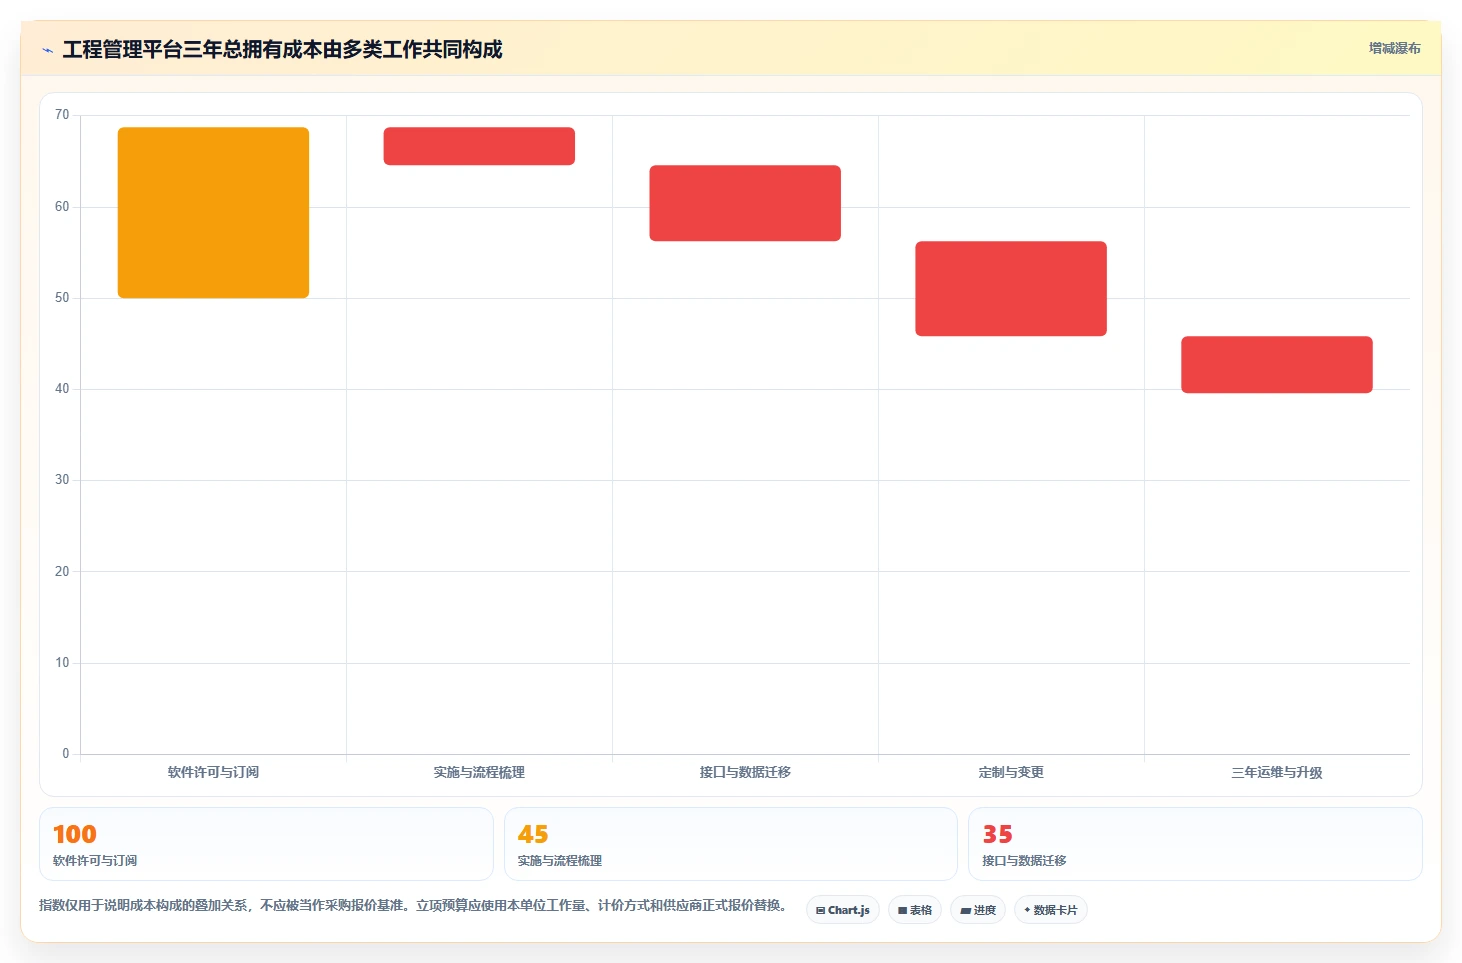Click x-axis label 软件许可与订阅
The image size is (1462, 963).
pyautogui.click(x=213, y=772)
